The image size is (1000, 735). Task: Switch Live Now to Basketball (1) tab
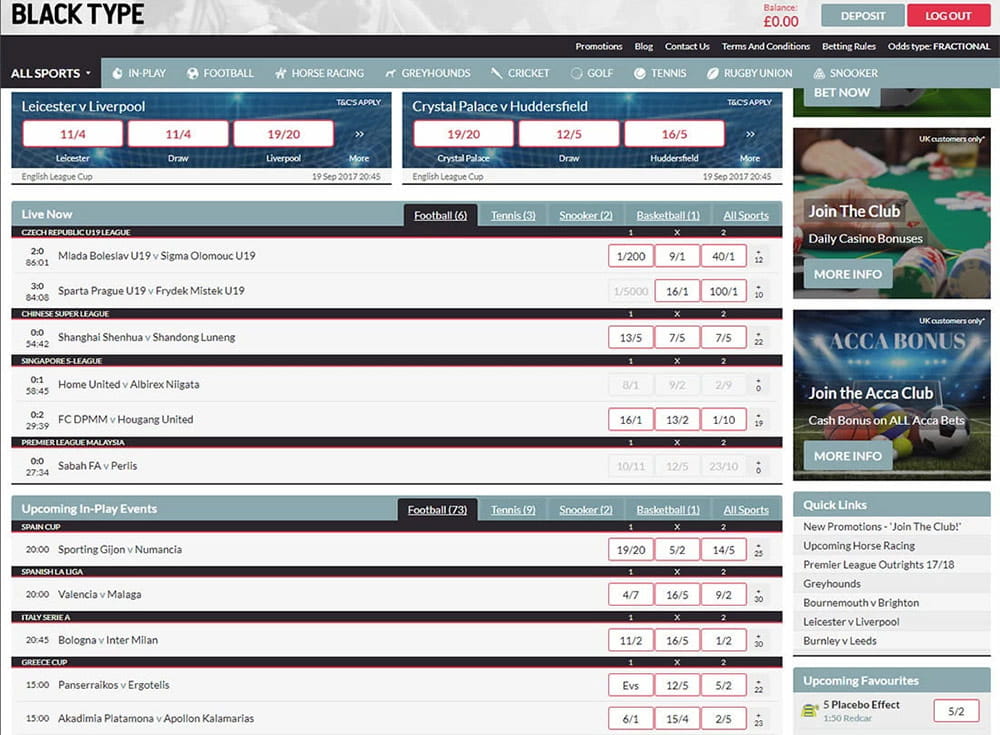[668, 216]
